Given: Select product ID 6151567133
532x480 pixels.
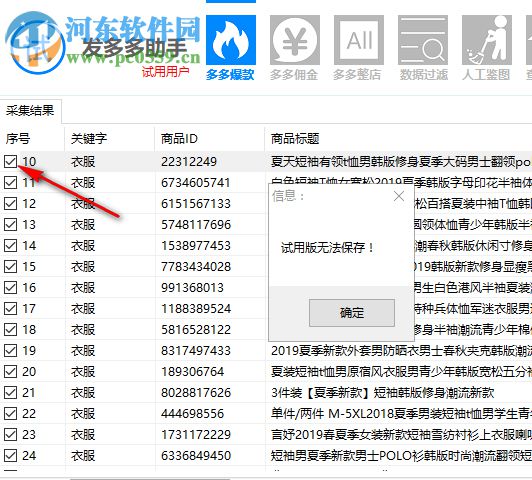Looking at the screenshot, I should [x=196, y=204].
